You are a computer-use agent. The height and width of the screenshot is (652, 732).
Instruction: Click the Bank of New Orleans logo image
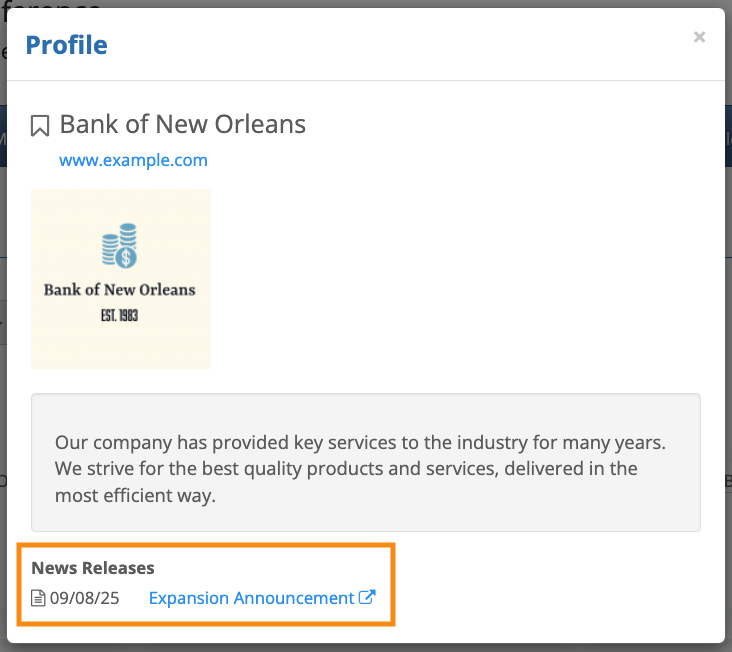(121, 279)
